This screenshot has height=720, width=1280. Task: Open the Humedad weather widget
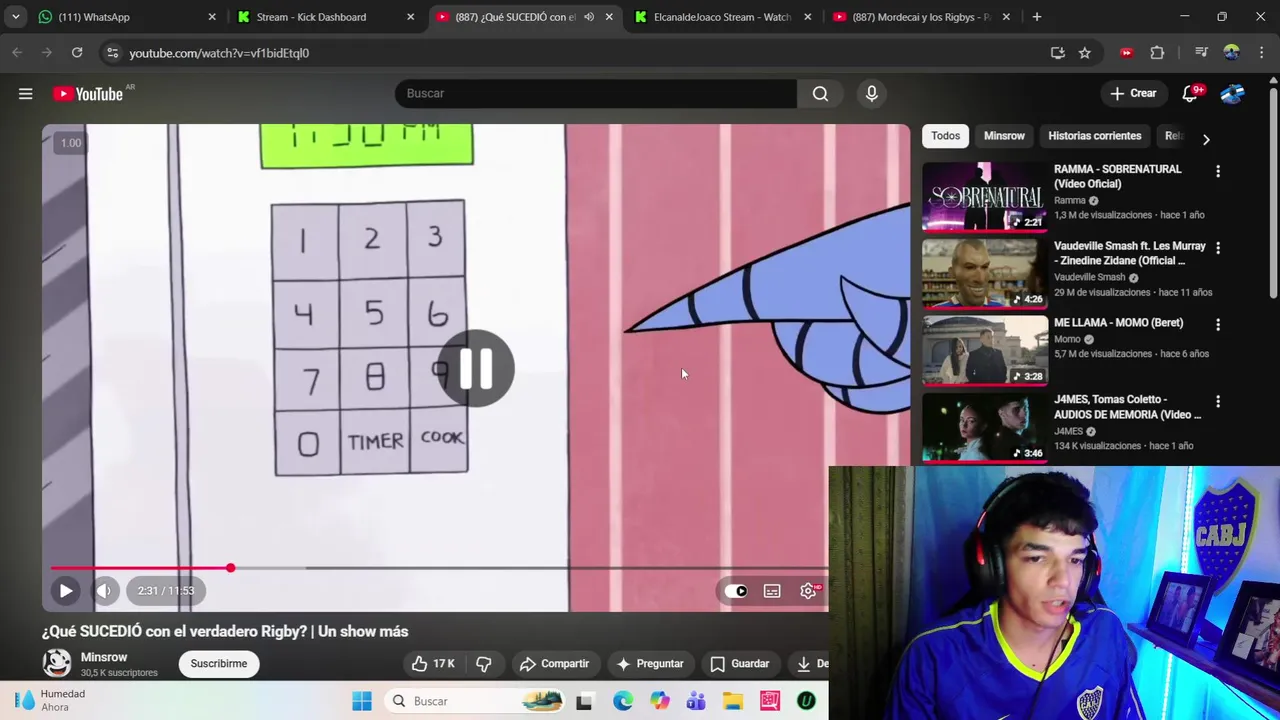(50, 700)
